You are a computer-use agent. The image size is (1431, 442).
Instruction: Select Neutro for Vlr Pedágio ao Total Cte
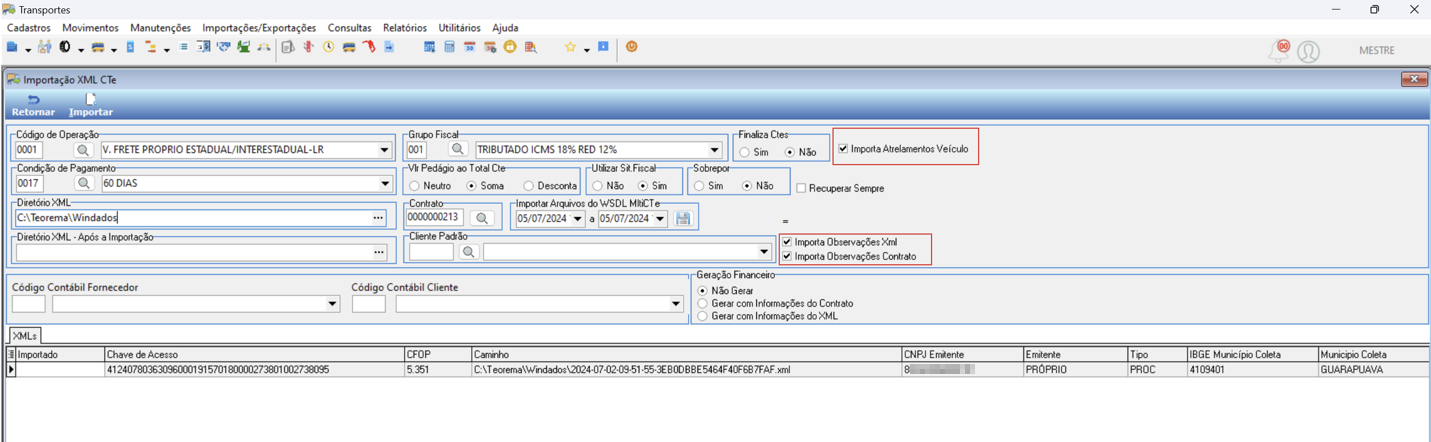pyautogui.click(x=414, y=186)
